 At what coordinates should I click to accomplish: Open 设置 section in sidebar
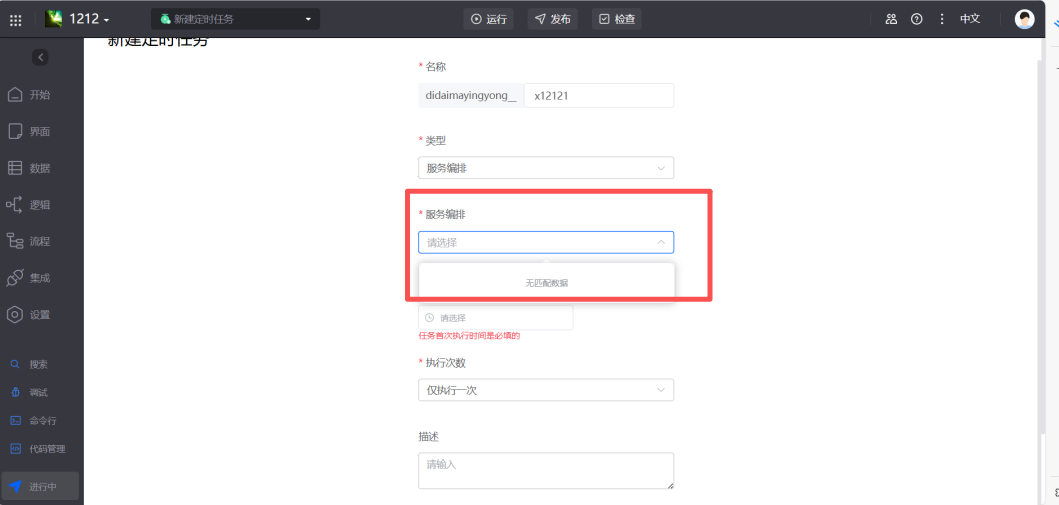point(29,315)
